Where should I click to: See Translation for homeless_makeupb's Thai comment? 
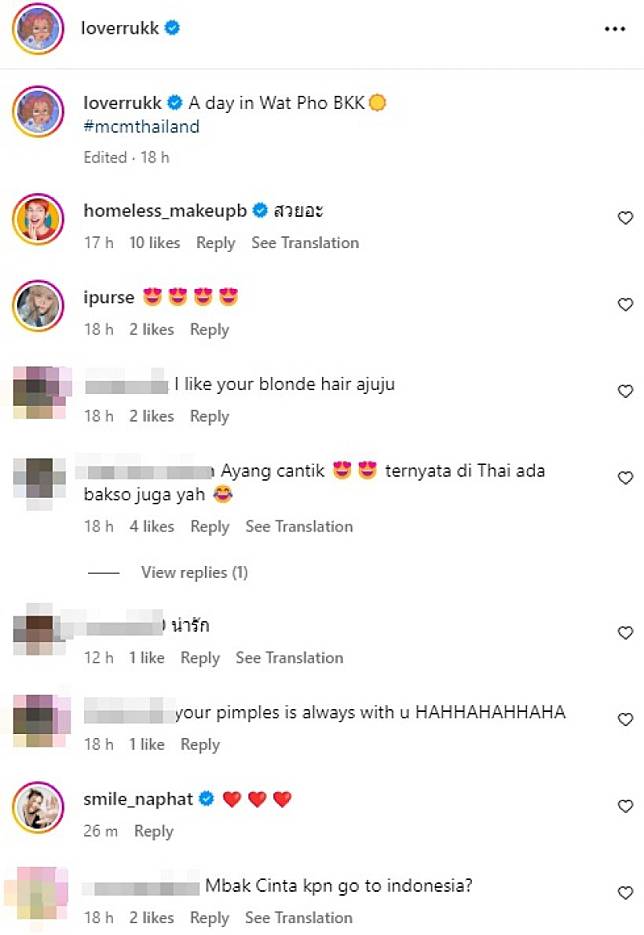coord(305,243)
